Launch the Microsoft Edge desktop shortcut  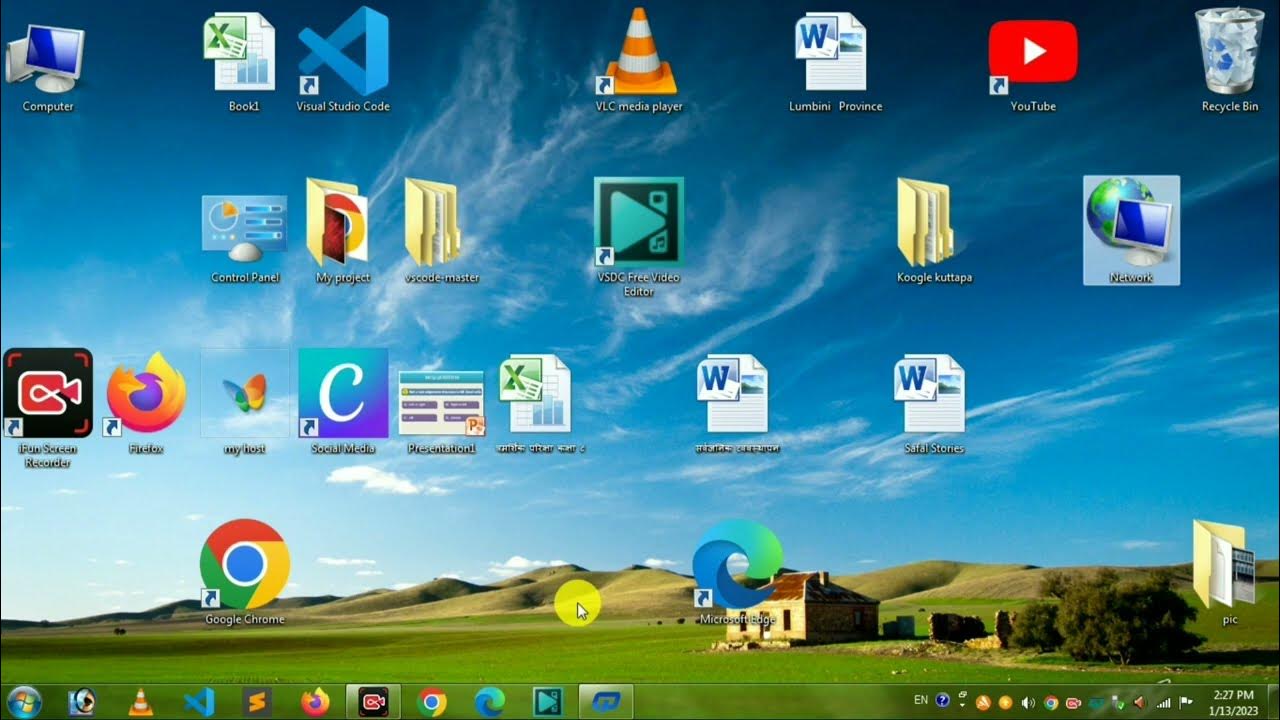pyautogui.click(x=737, y=573)
